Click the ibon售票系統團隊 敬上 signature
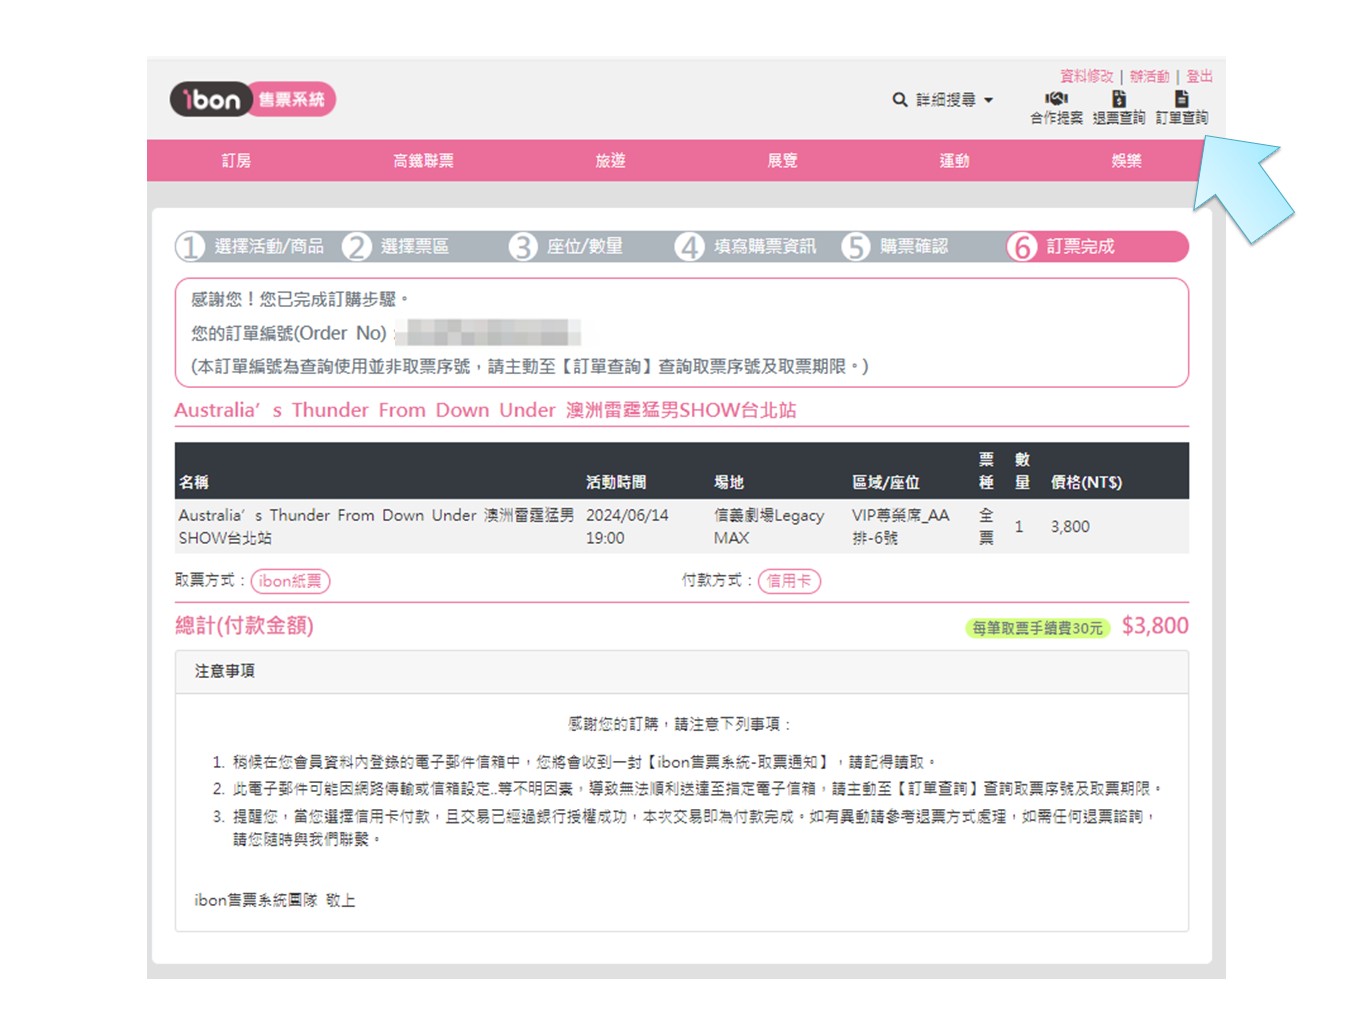Screen dimensions: 1365x1024 point(275,900)
